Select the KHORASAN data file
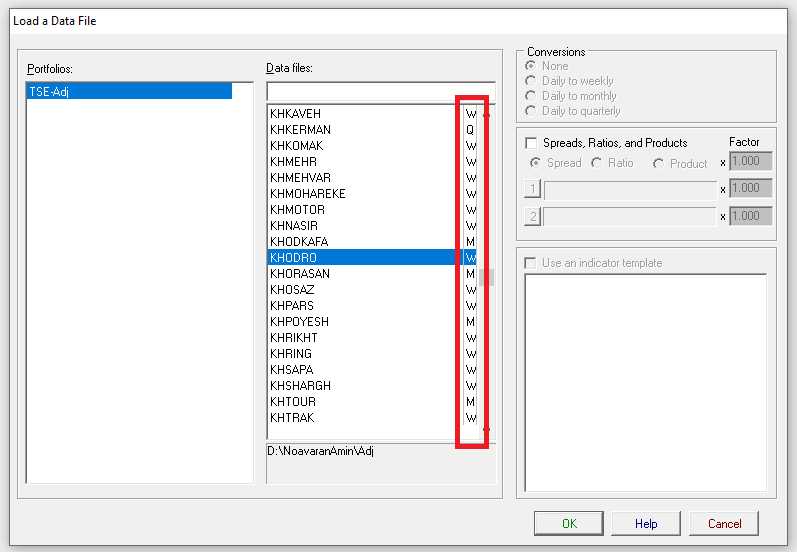 (x=373, y=274)
